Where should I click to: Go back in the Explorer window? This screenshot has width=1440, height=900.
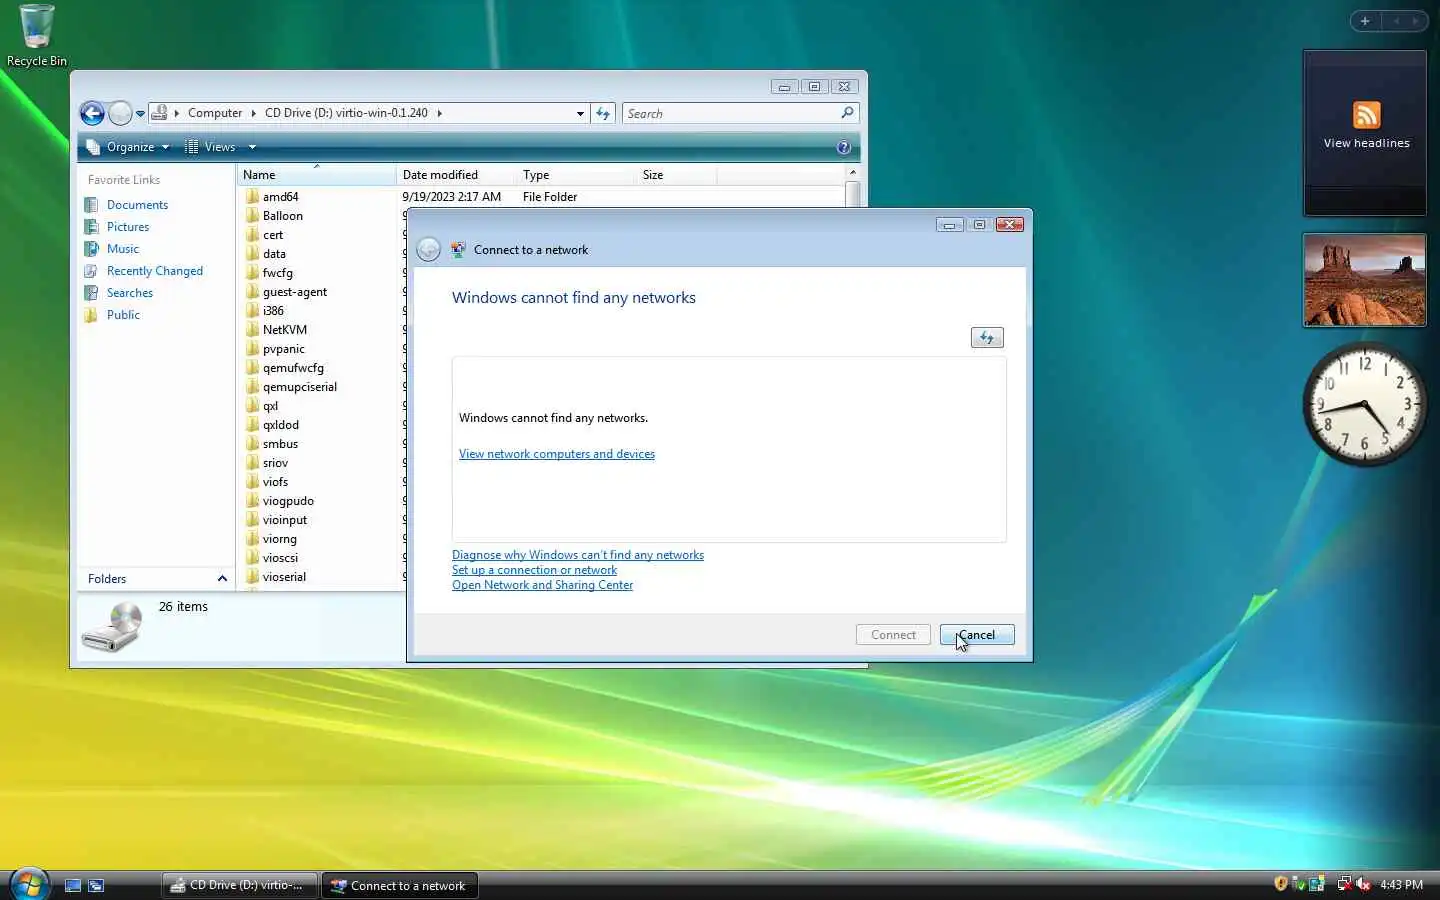point(92,113)
